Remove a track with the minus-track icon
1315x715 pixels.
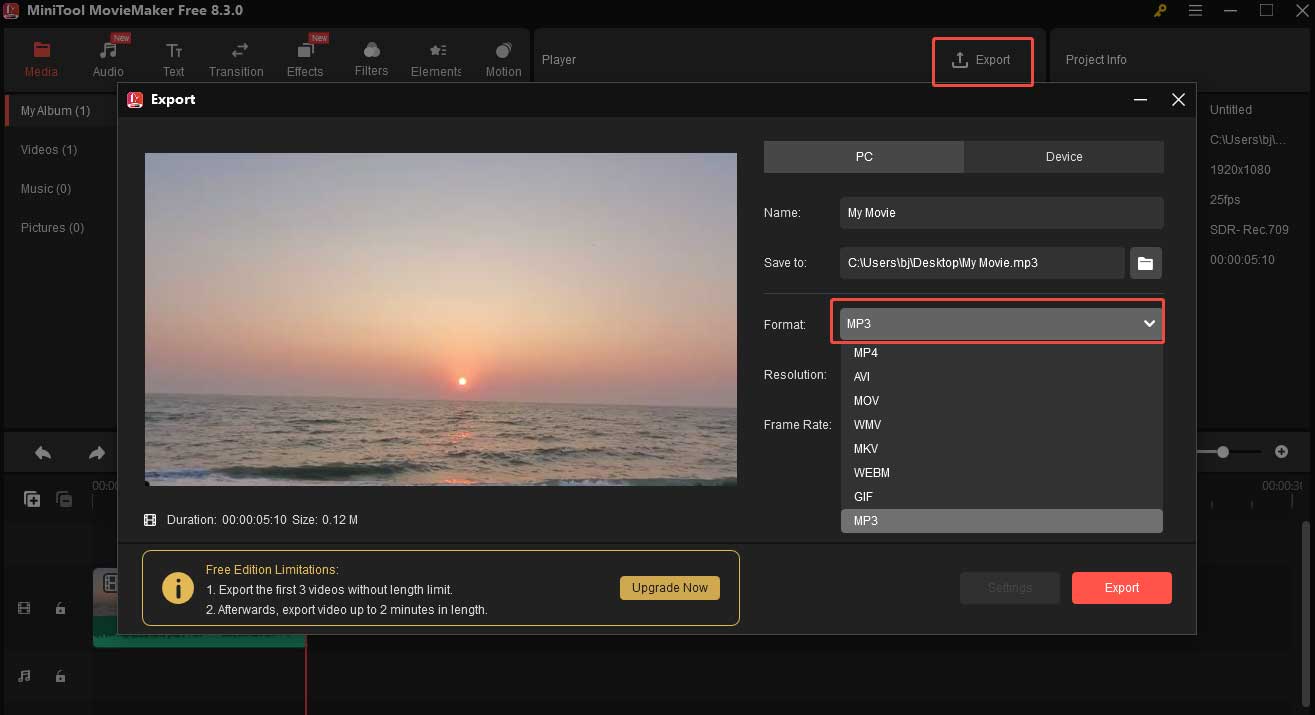click(x=64, y=499)
